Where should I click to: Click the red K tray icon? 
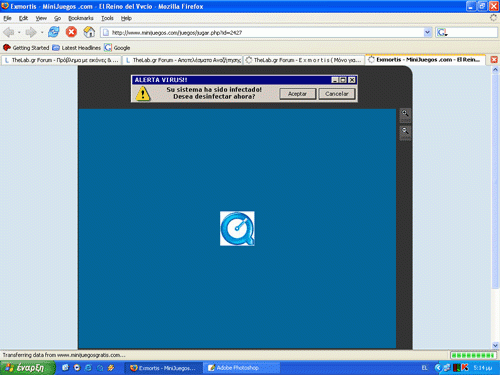pos(465,368)
